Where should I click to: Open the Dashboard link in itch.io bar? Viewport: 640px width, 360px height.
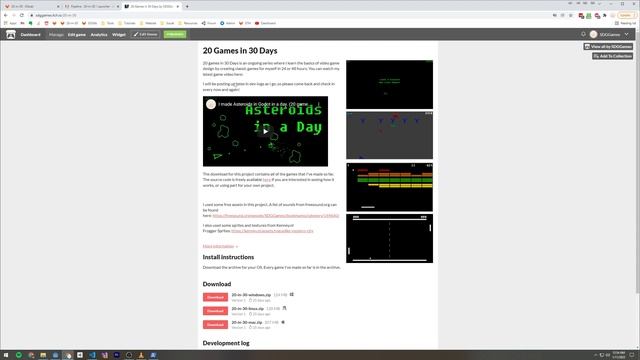tap(31, 35)
